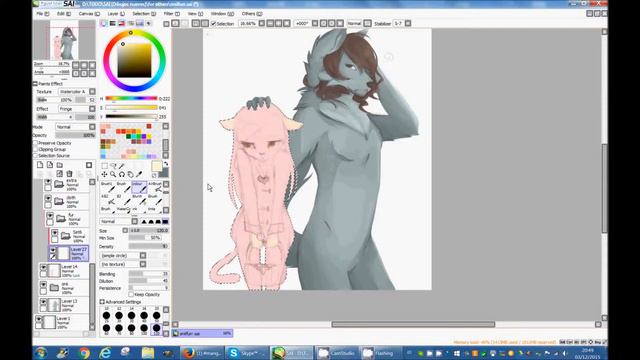Click the navigator canvas thumbnail
The width and height of the screenshot is (640, 360).
pyautogui.click(x=64, y=40)
